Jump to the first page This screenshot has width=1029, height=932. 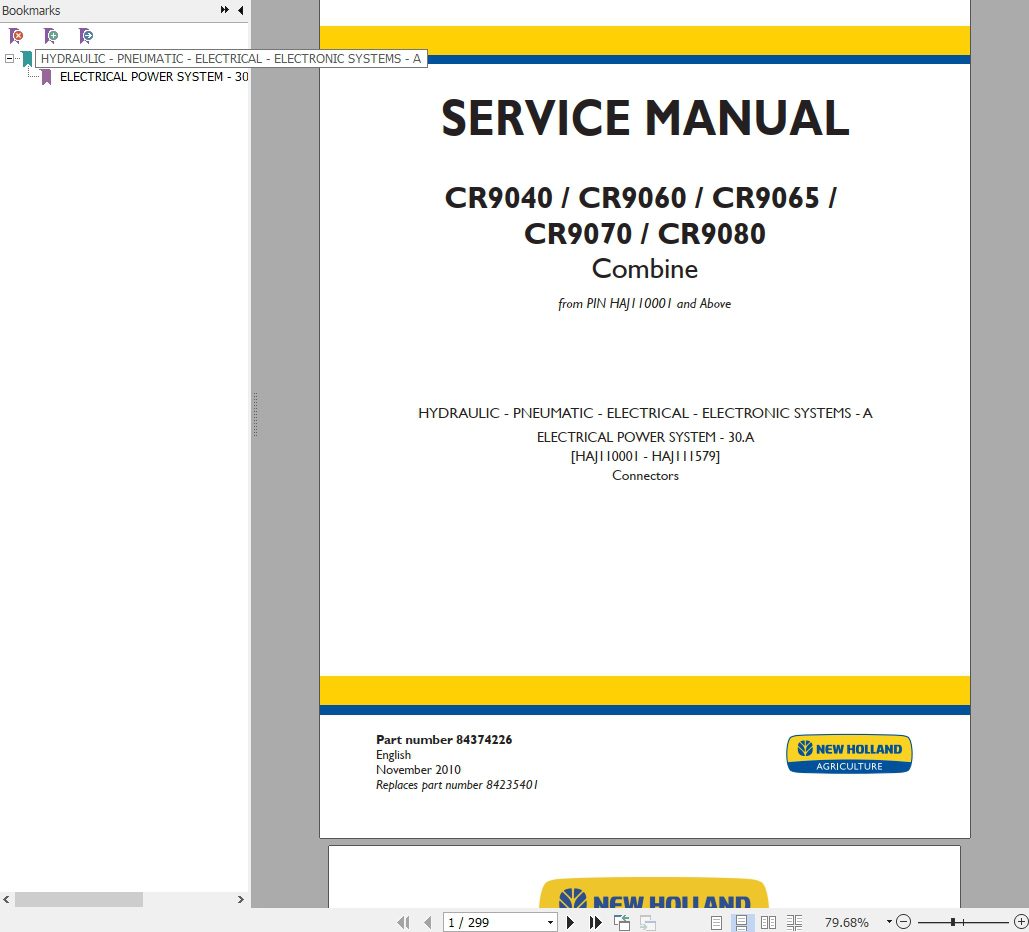click(403, 922)
